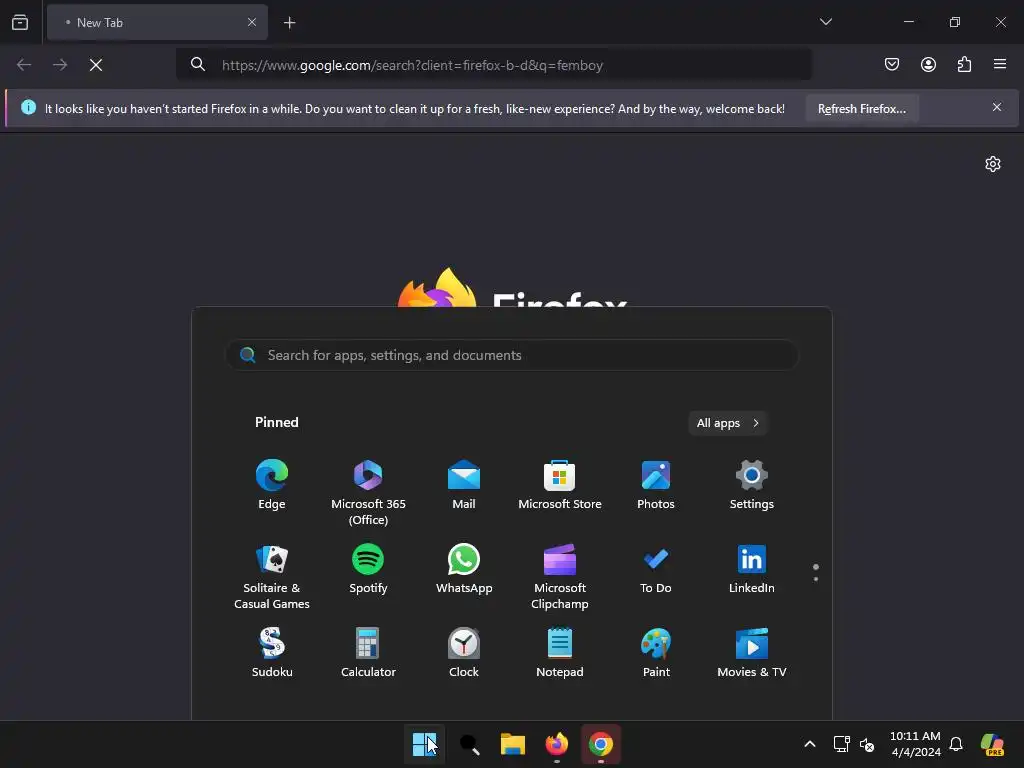Open Google Chrome from taskbar
Viewport: 1024px width, 768px height.
(601, 744)
